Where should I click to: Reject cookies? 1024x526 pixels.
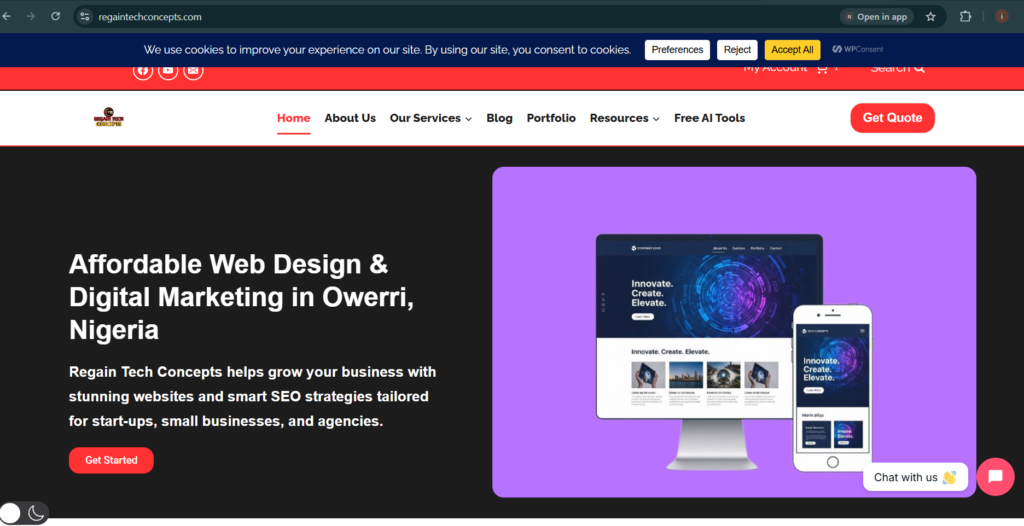(737, 50)
